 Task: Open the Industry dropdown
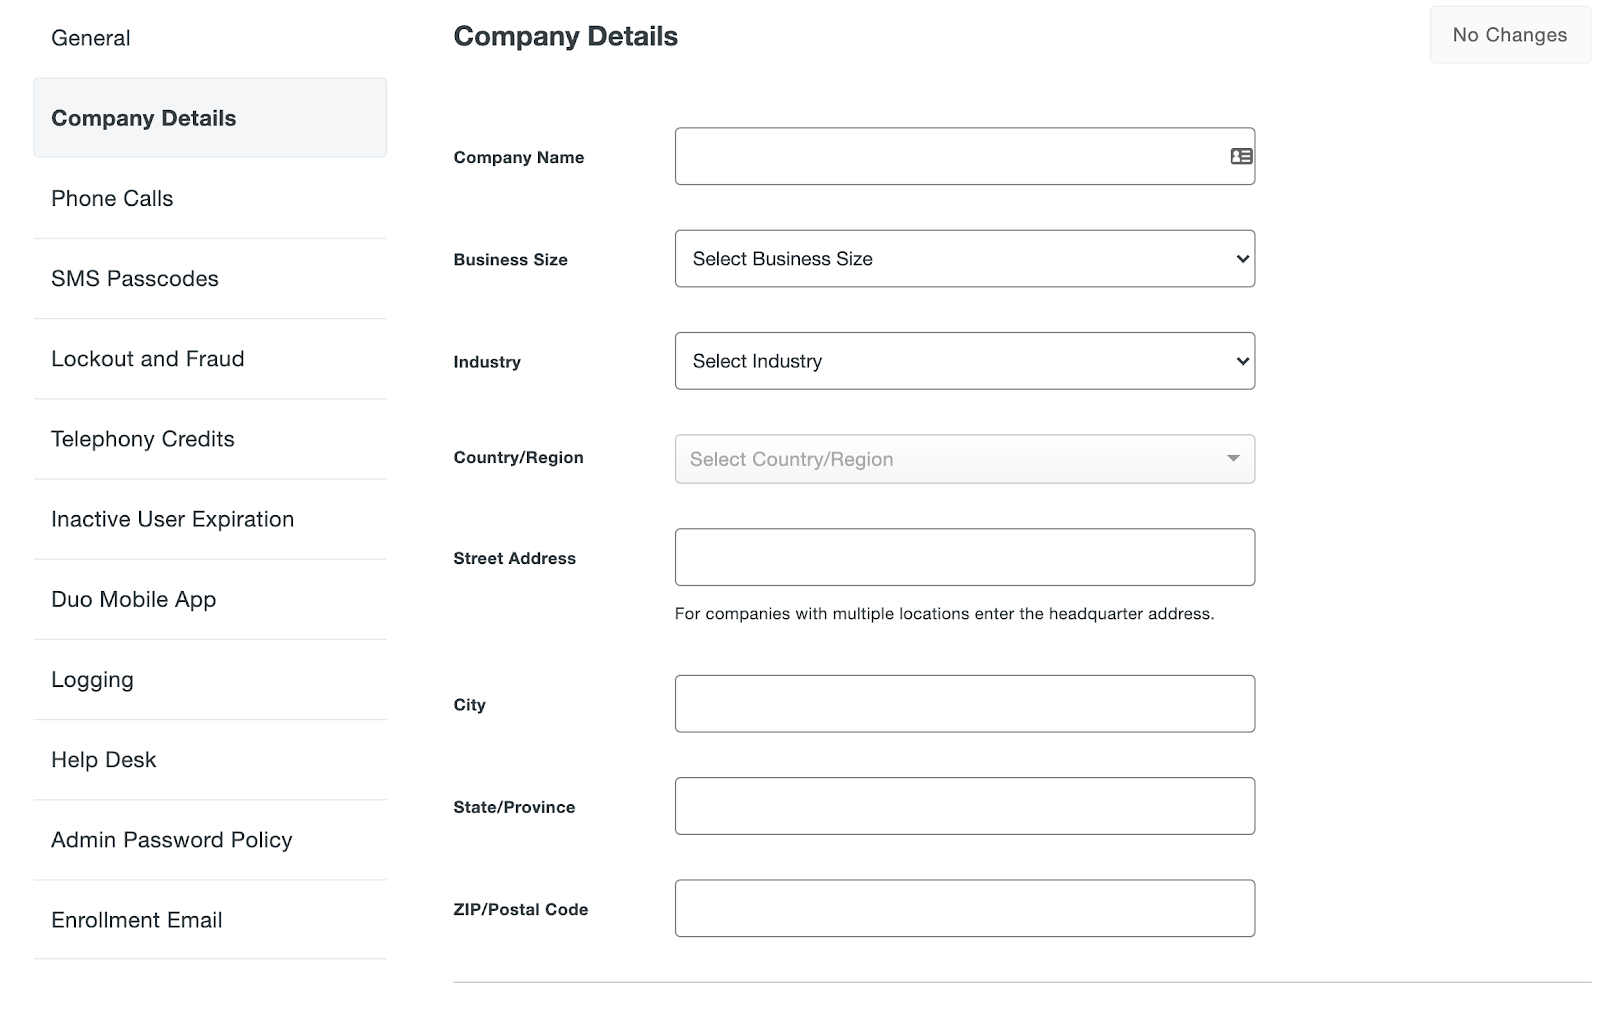(963, 361)
